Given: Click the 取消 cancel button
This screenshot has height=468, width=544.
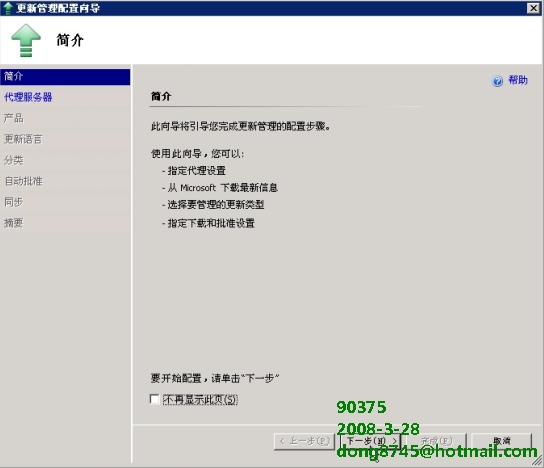Looking at the screenshot, I should point(502,441).
